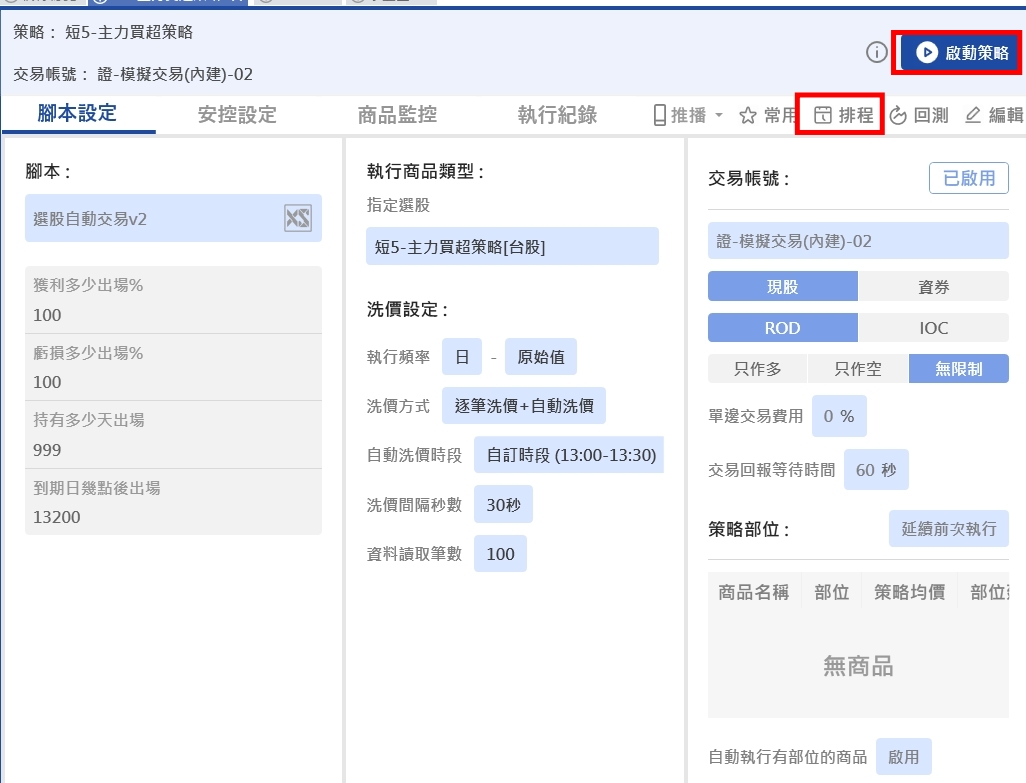Click the 洗價間隔秒數 30秒 field
Screen dimensions: 1026x783
(x=503, y=505)
